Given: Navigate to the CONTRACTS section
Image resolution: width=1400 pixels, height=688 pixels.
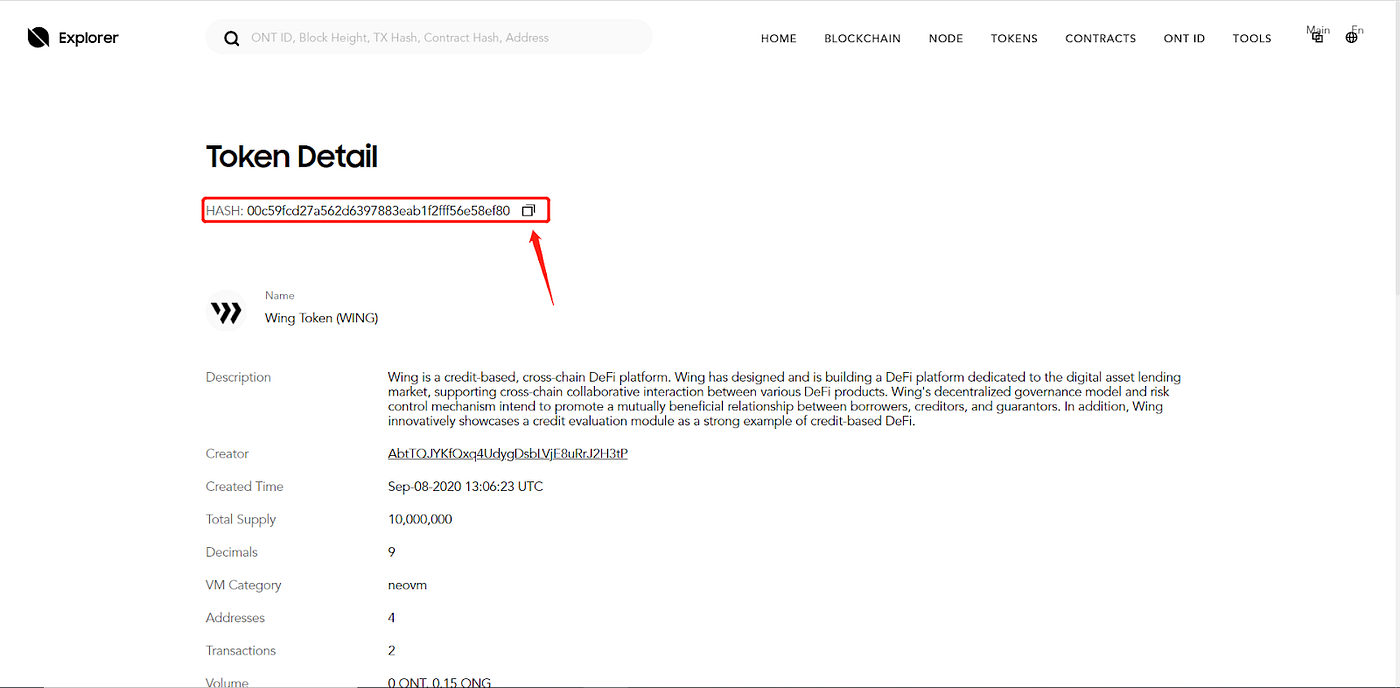Looking at the screenshot, I should pyautogui.click(x=1100, y=38).
